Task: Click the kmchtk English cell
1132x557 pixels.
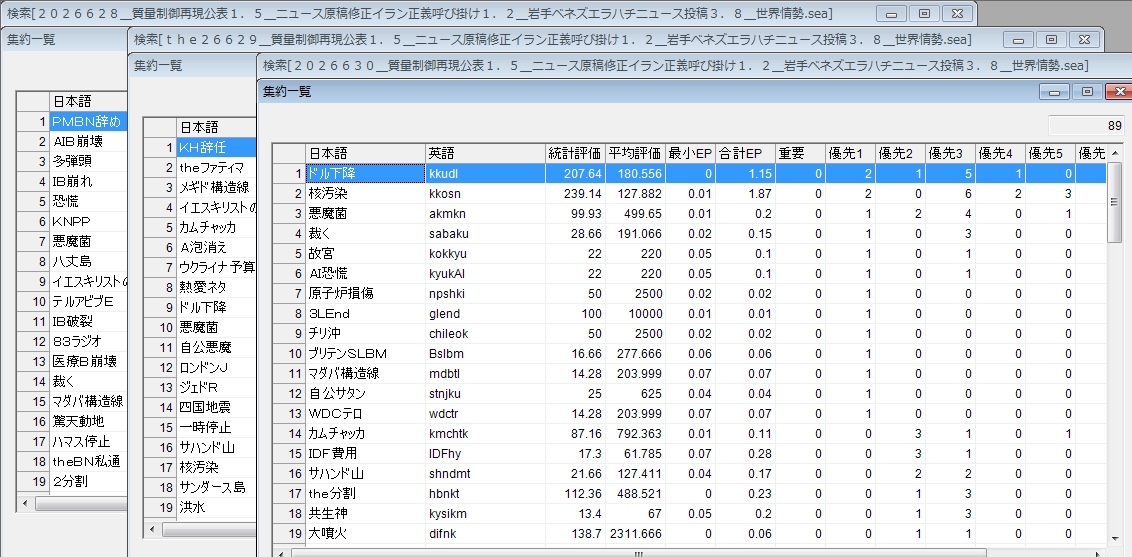Action: pyautogui.click(x=485, y=434)
